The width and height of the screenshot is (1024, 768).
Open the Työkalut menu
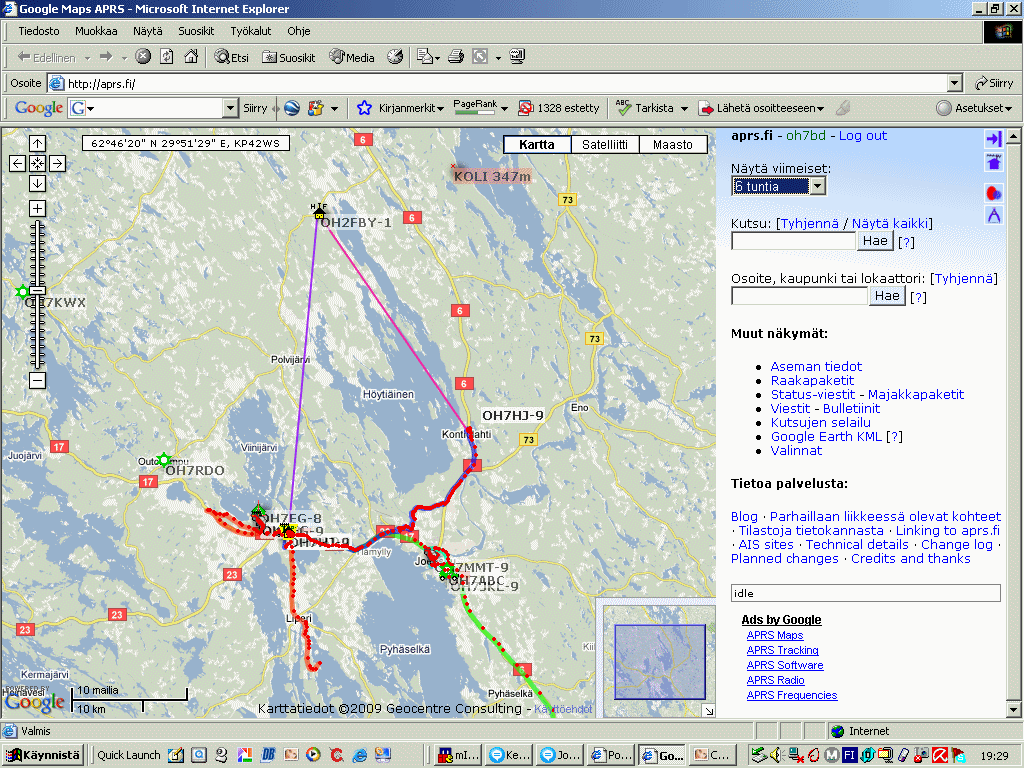click(x=250, y=31)
